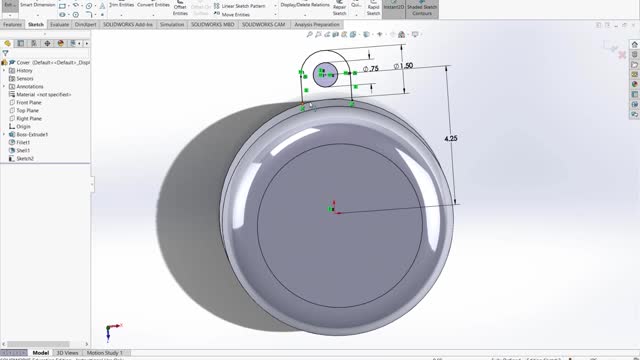Select the Slot sketch tool
Viewport: 640px width, 360px height.
tap(62, 15)
